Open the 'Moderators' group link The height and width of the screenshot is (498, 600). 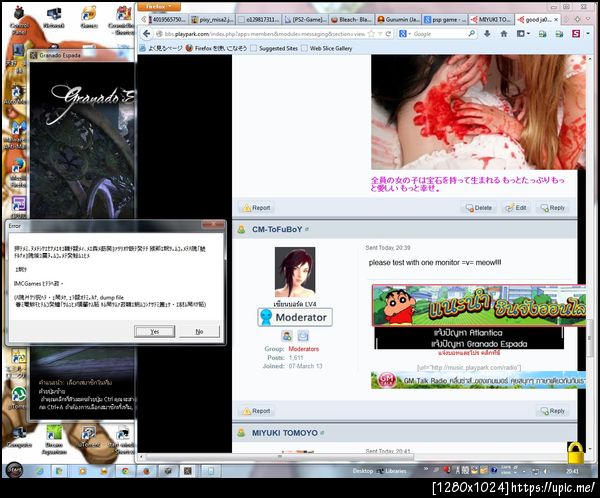(x=303, y=349)
